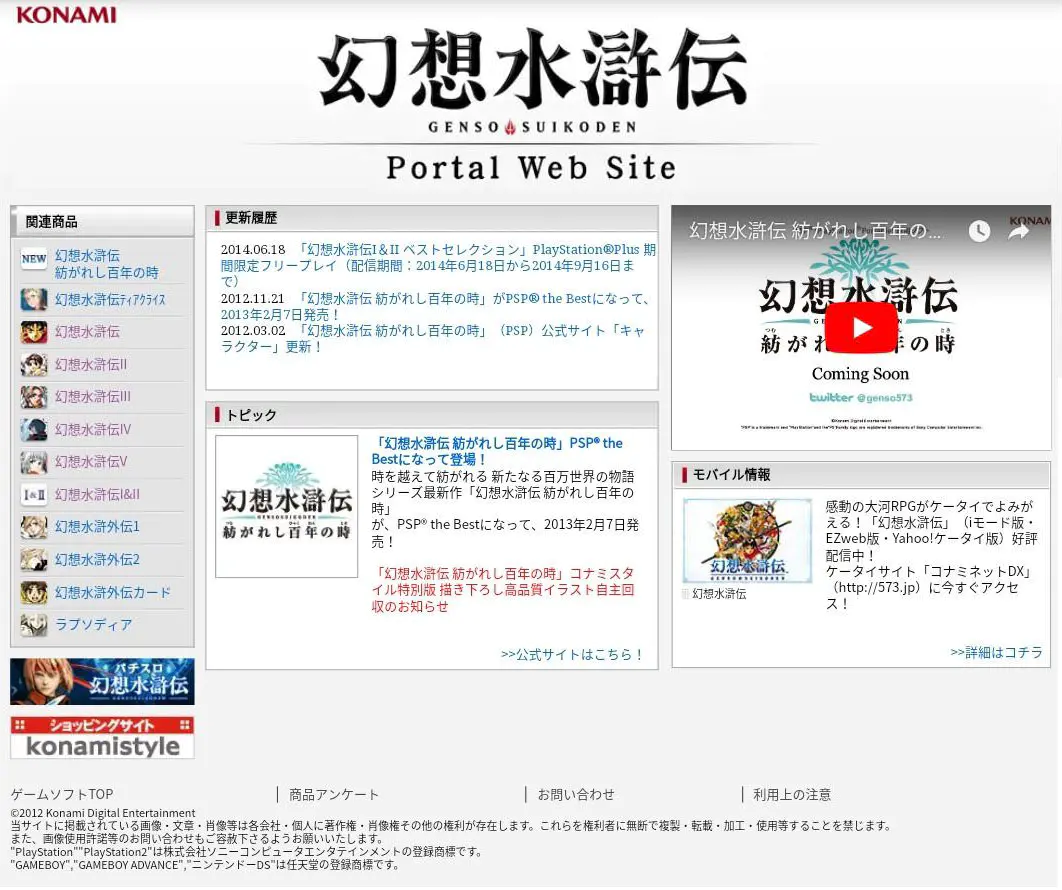Click the NEW badge icon in related products
Viewport: 1062px width, 890px height.
tap(34, 258)
